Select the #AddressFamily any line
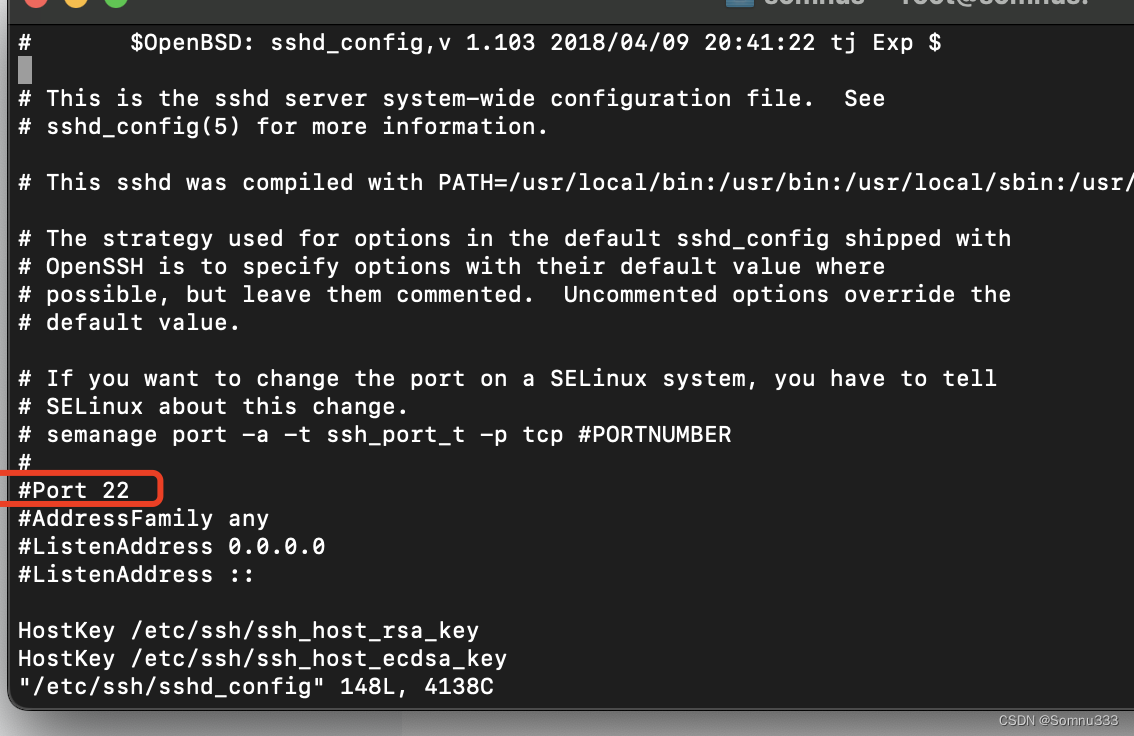The width and height of the screenshot is (1134, 736). (x=143, y=518)
